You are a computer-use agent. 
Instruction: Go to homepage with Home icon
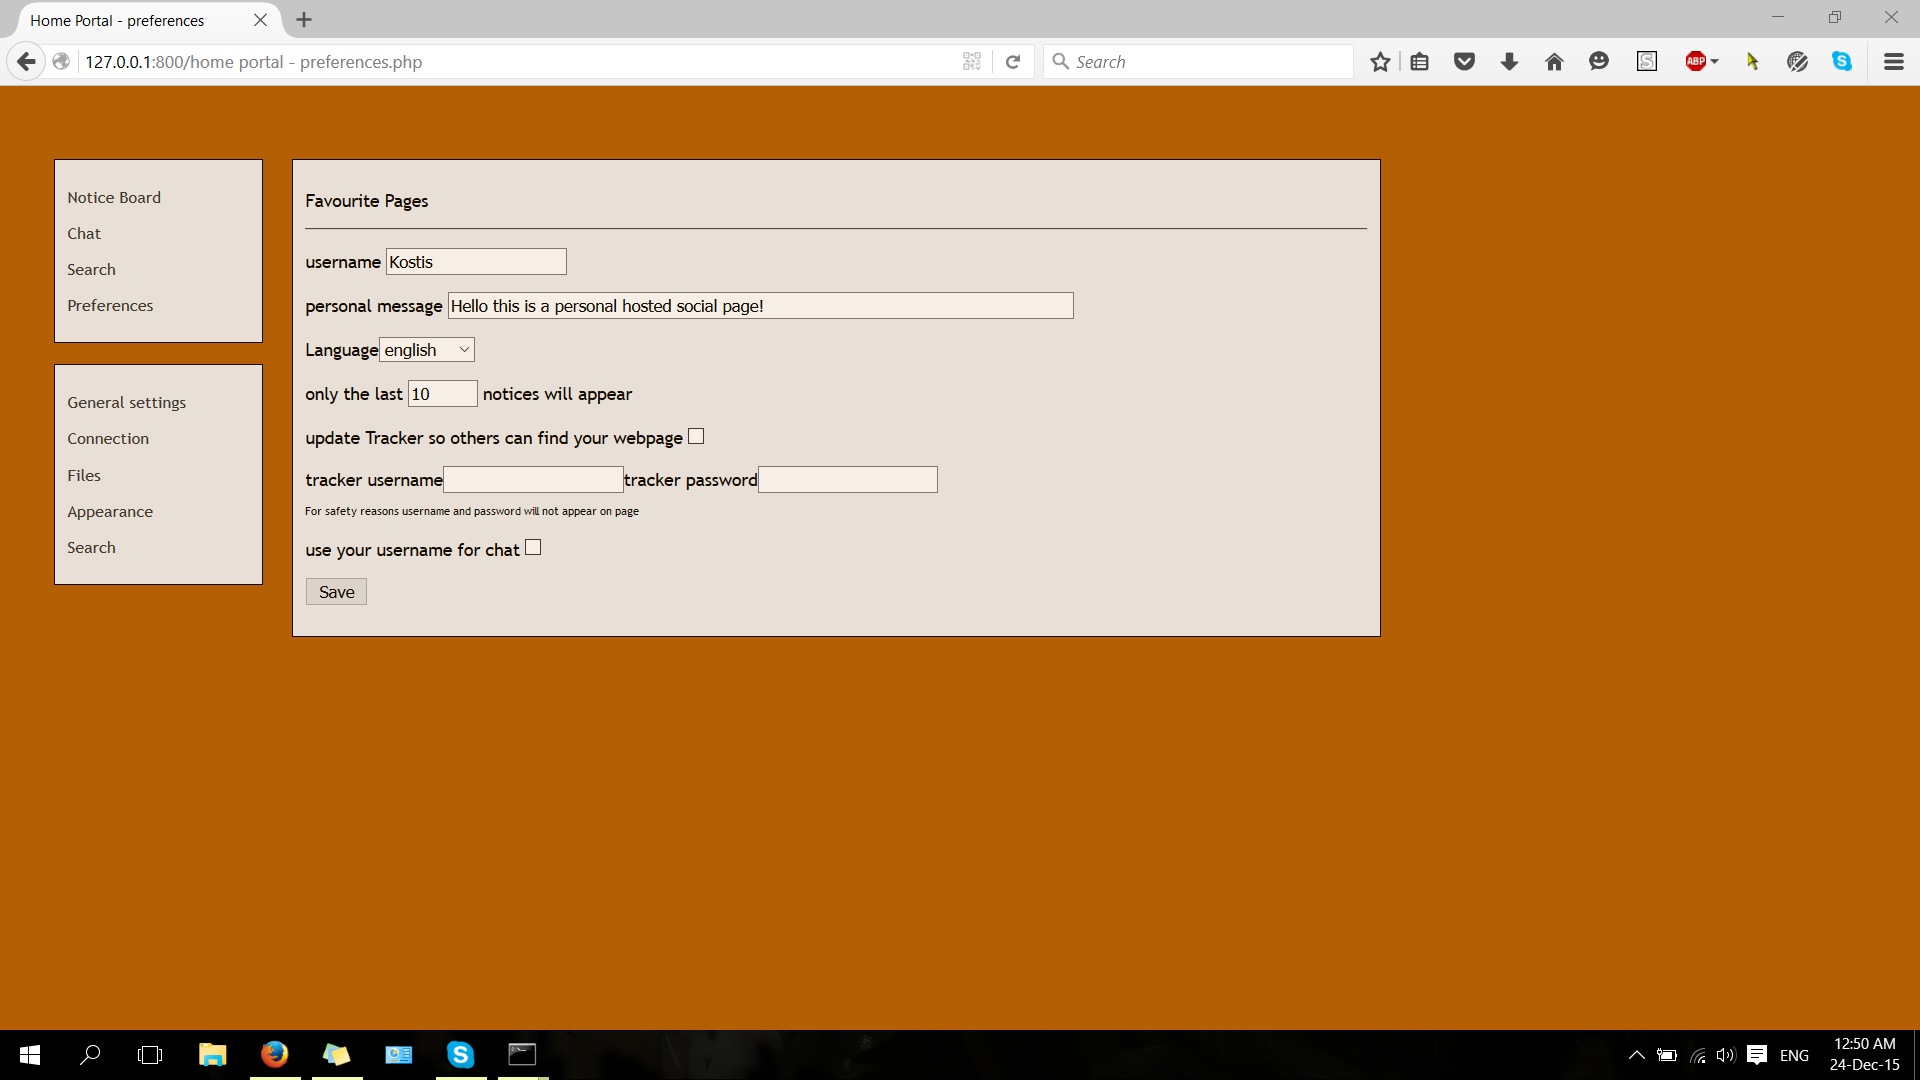pyautogui.click(x=1553, y=61)
